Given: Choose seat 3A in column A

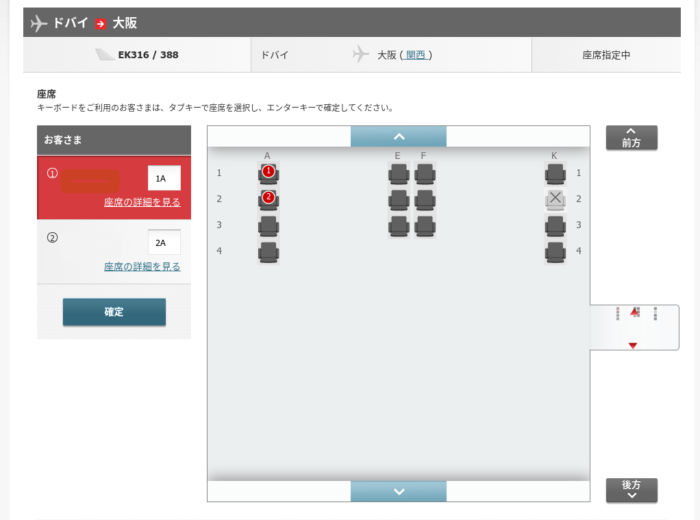Looking at the screenshot, I should click(268, 226).
